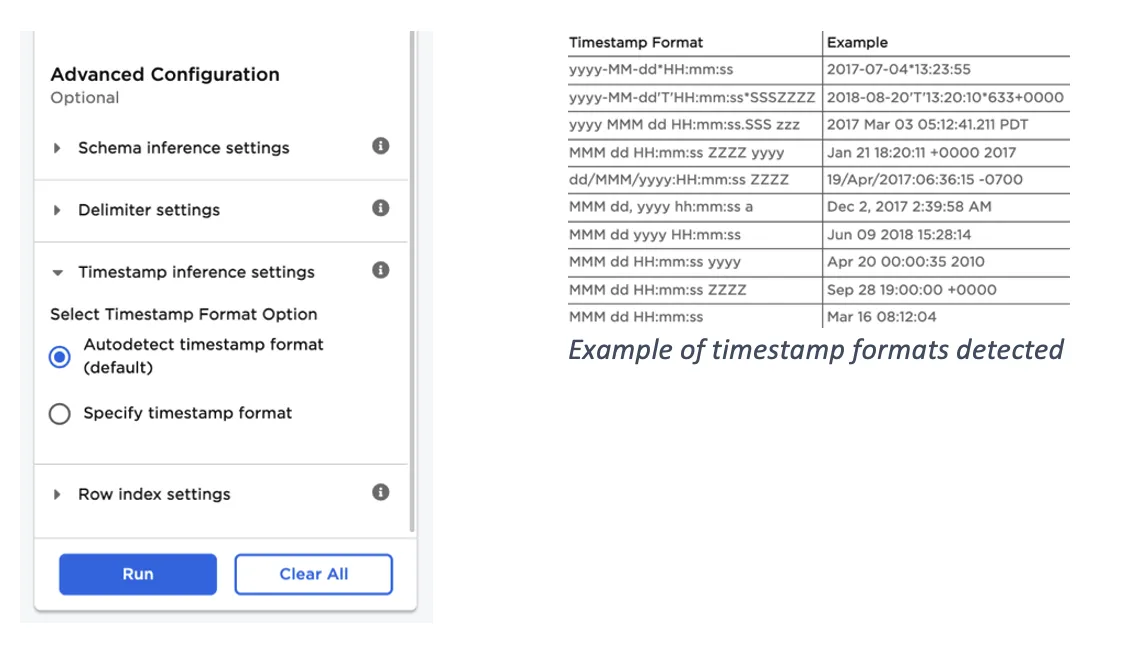Click example Dec 2, 2017 2:39:58 AM
The image size is (1136, 646).
909,207
